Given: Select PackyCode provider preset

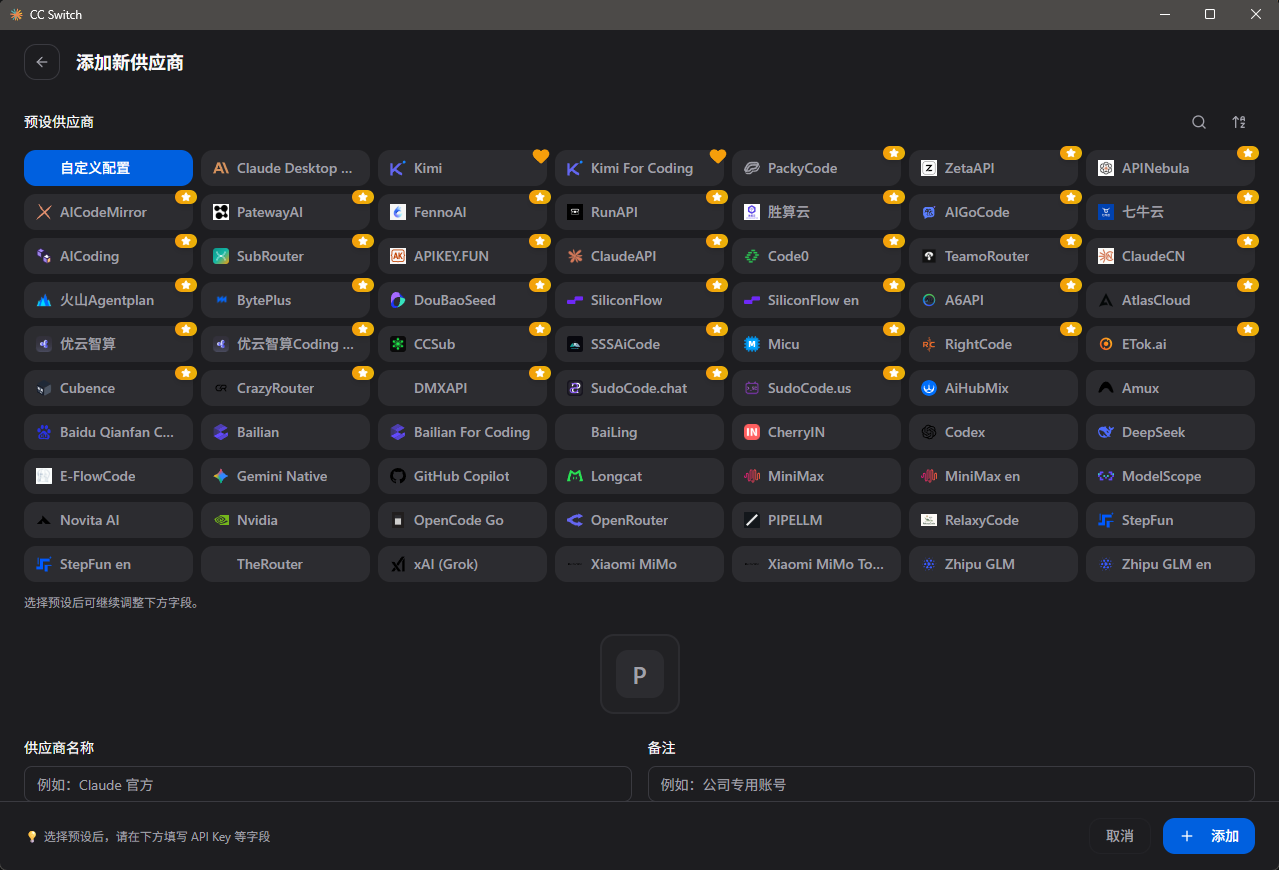Looking at the screenshot, I should click(x=816, y=168).
